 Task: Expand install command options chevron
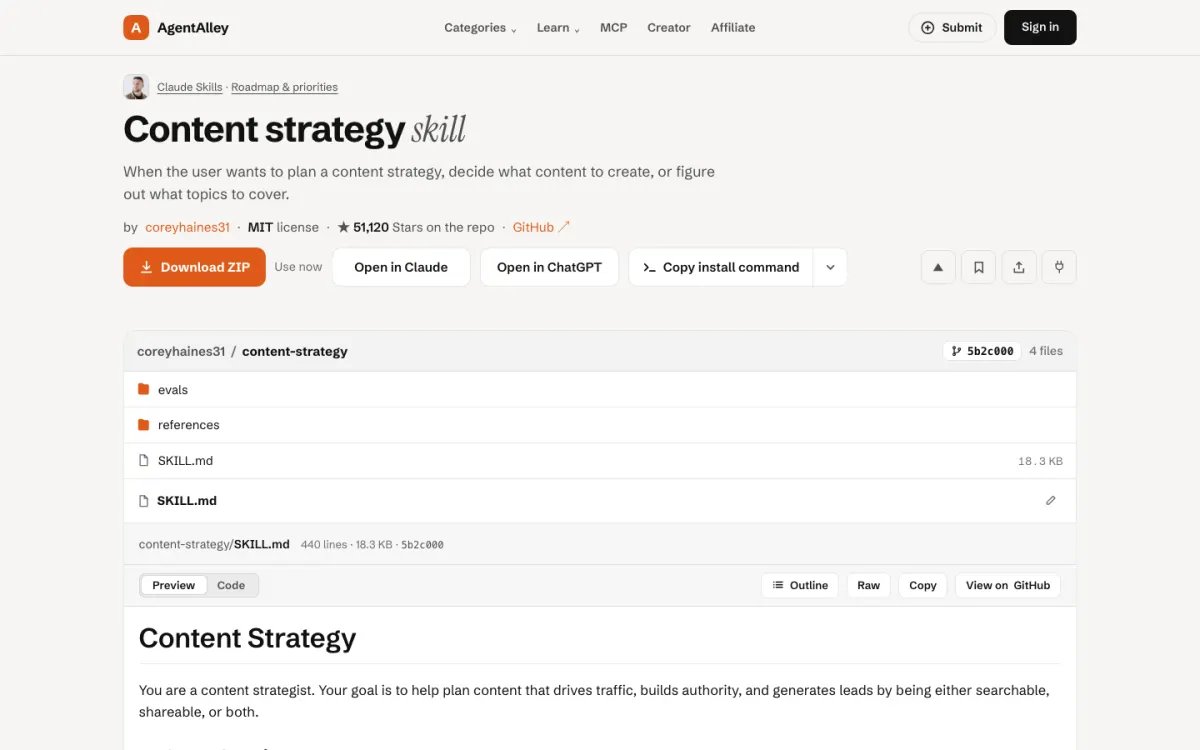830,267
